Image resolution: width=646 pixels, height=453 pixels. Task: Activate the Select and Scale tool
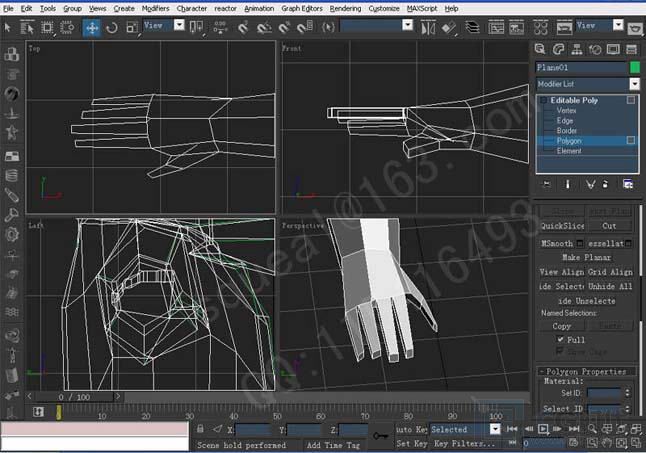tap(132, 28)
